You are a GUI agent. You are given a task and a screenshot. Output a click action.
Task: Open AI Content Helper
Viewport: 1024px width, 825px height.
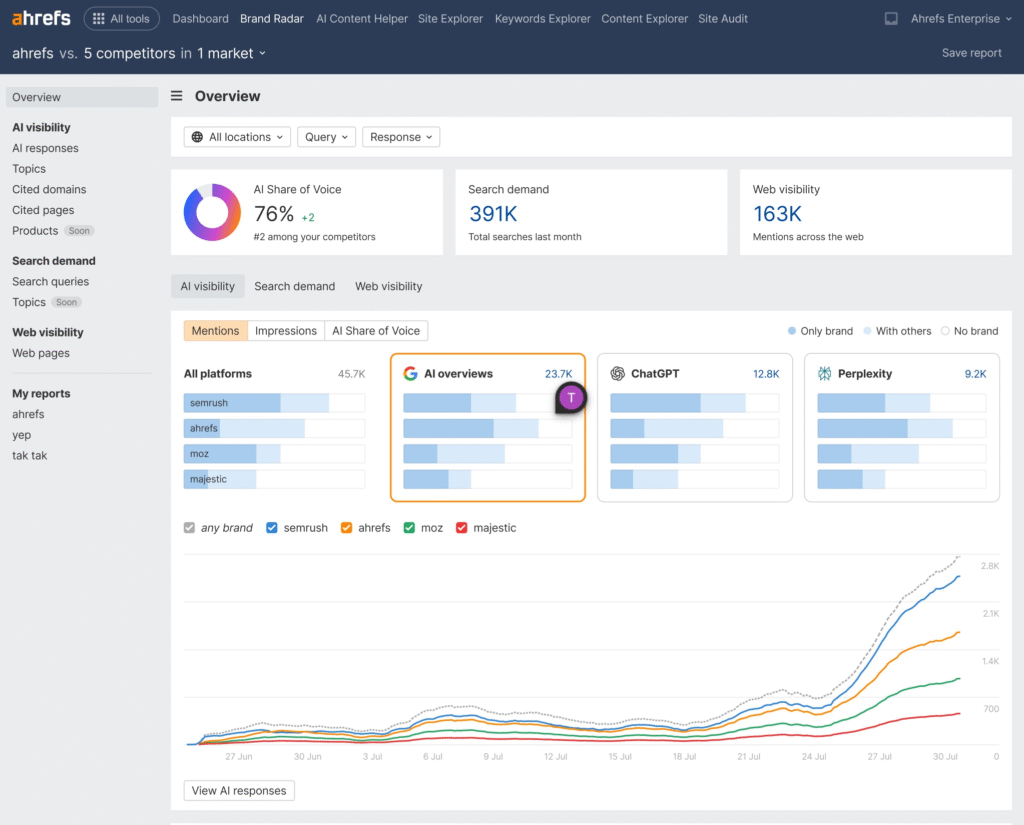(x=362, y=19)
